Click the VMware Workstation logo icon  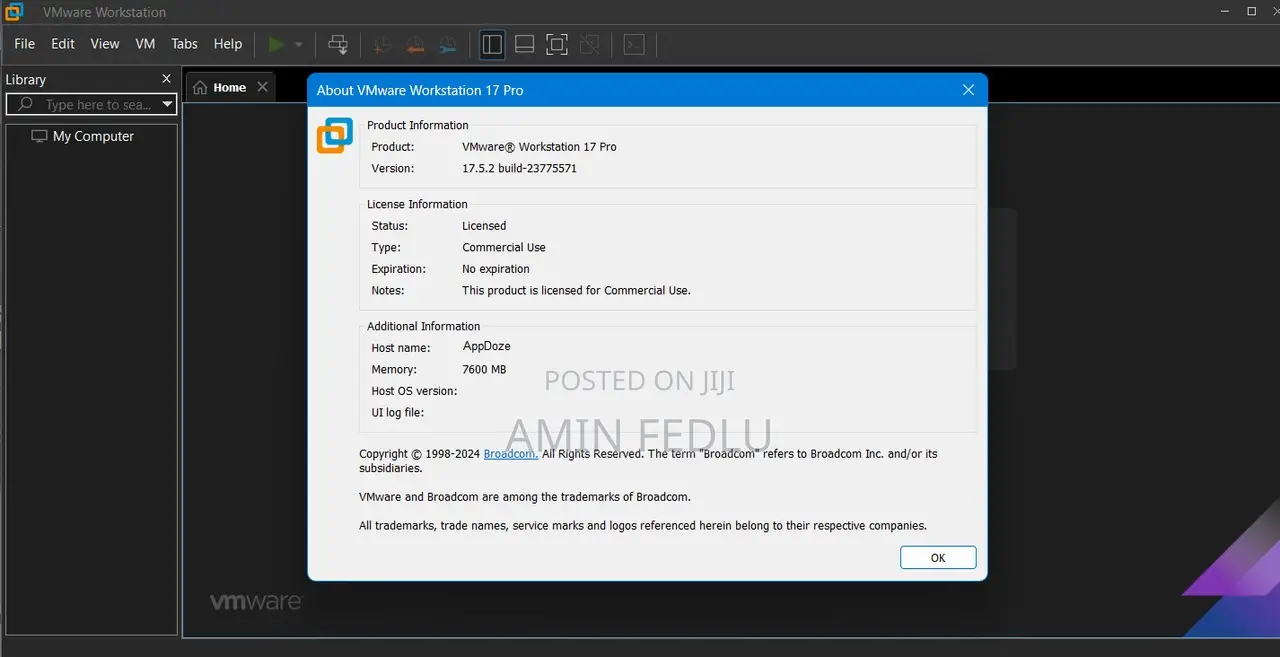[13, 11]
